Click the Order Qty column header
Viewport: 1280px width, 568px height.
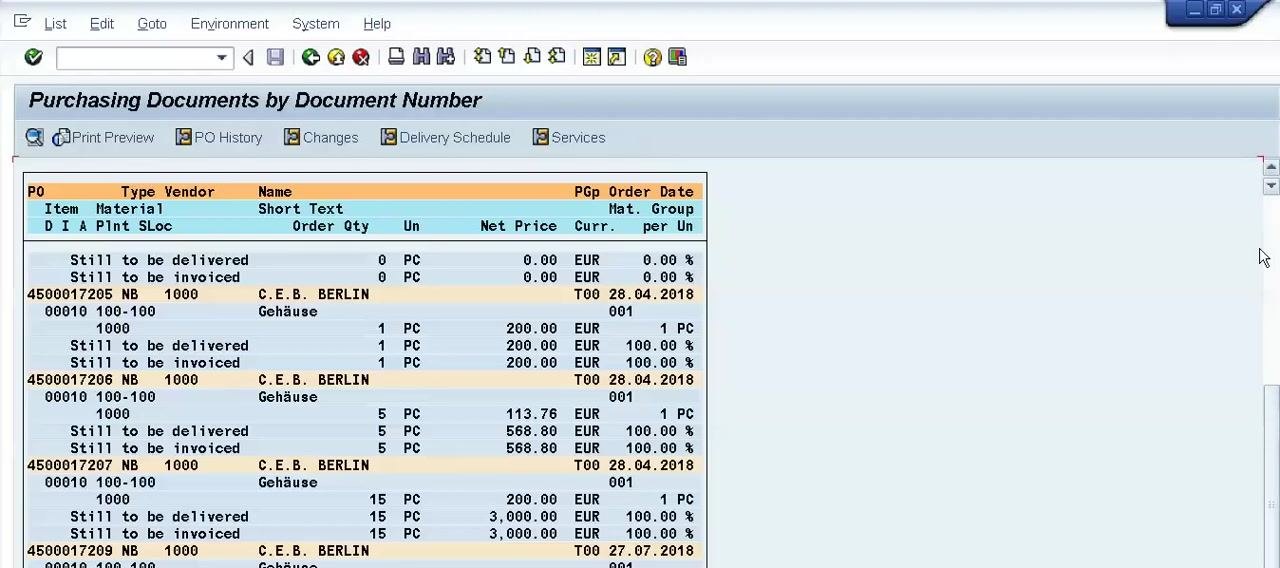[330, 226]
